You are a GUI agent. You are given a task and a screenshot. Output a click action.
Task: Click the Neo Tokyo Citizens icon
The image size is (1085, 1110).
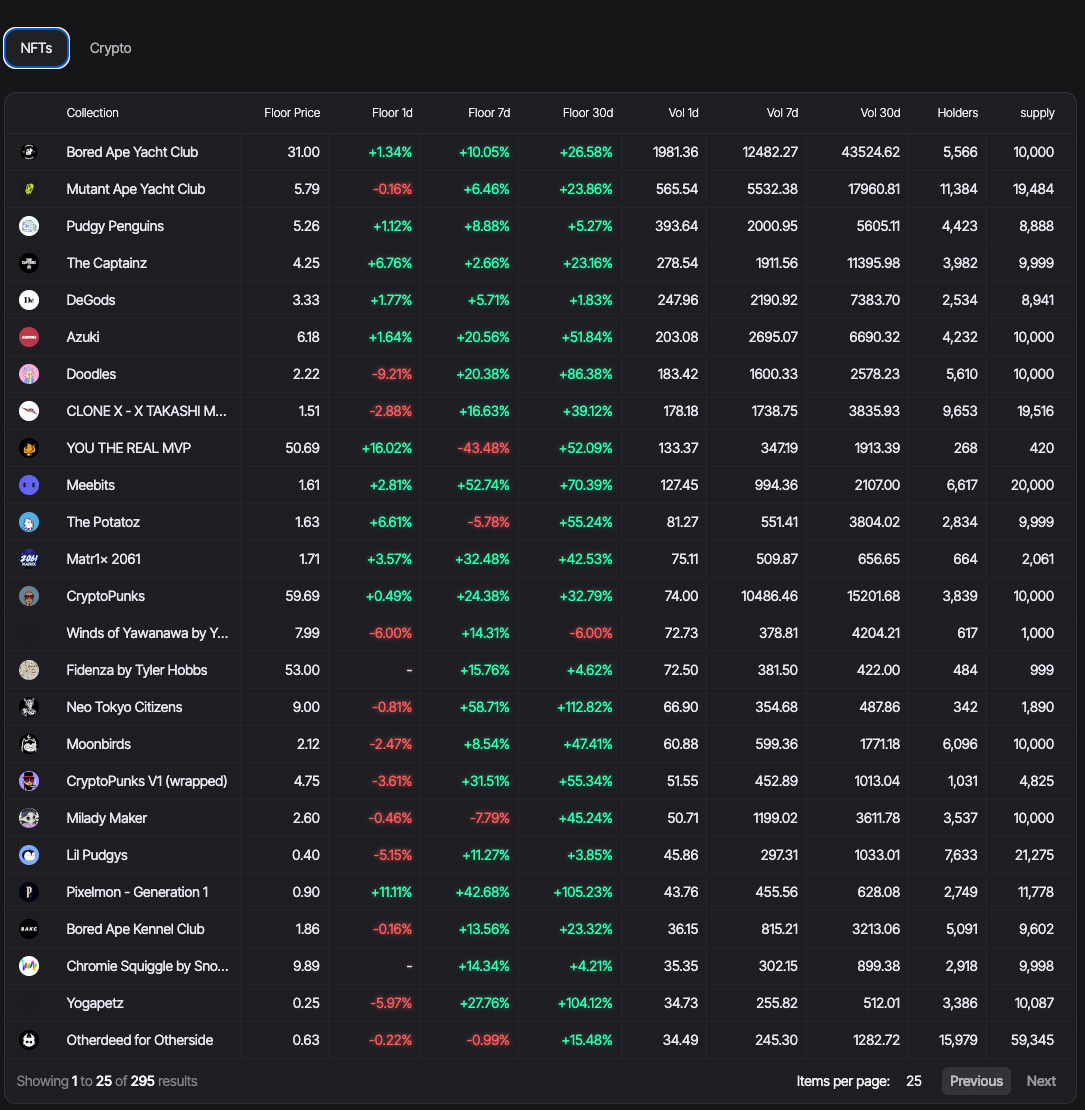29,707
